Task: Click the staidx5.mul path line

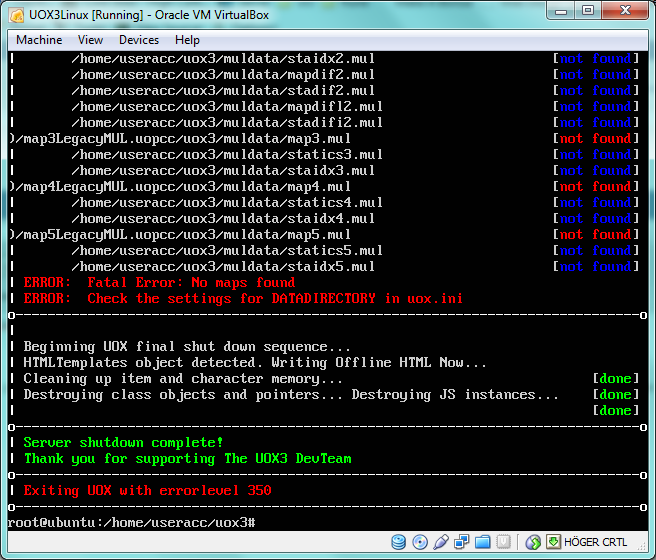Action: pos(223,267)
